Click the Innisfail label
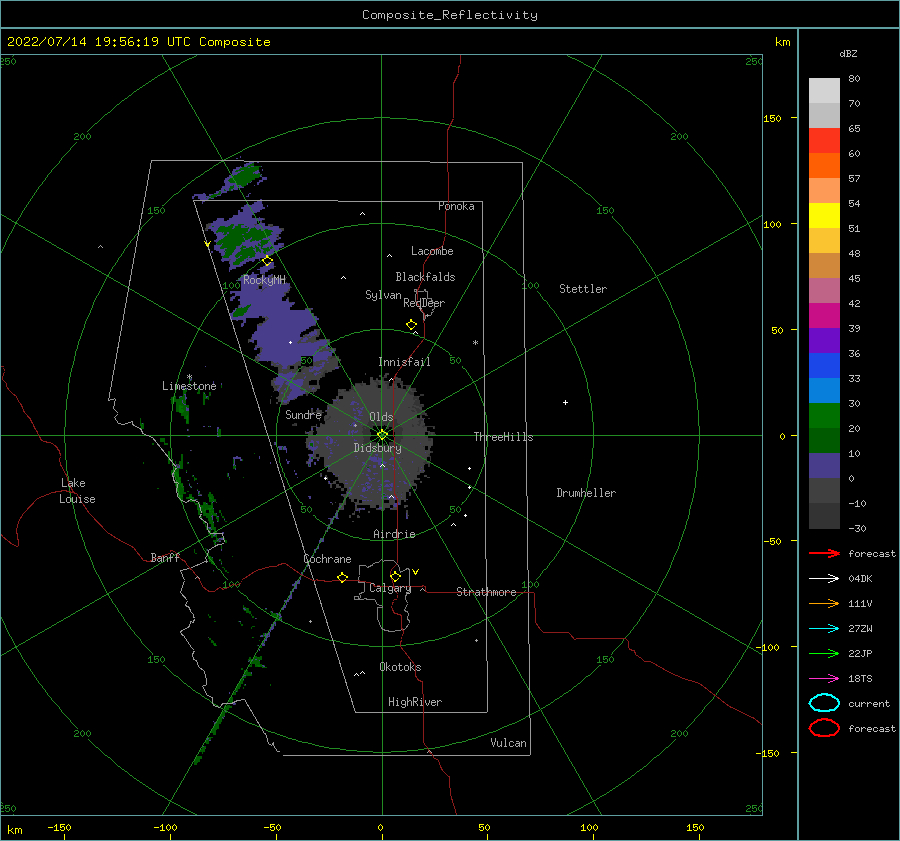This screenshot has height=841, width=900. click(404, 362)
